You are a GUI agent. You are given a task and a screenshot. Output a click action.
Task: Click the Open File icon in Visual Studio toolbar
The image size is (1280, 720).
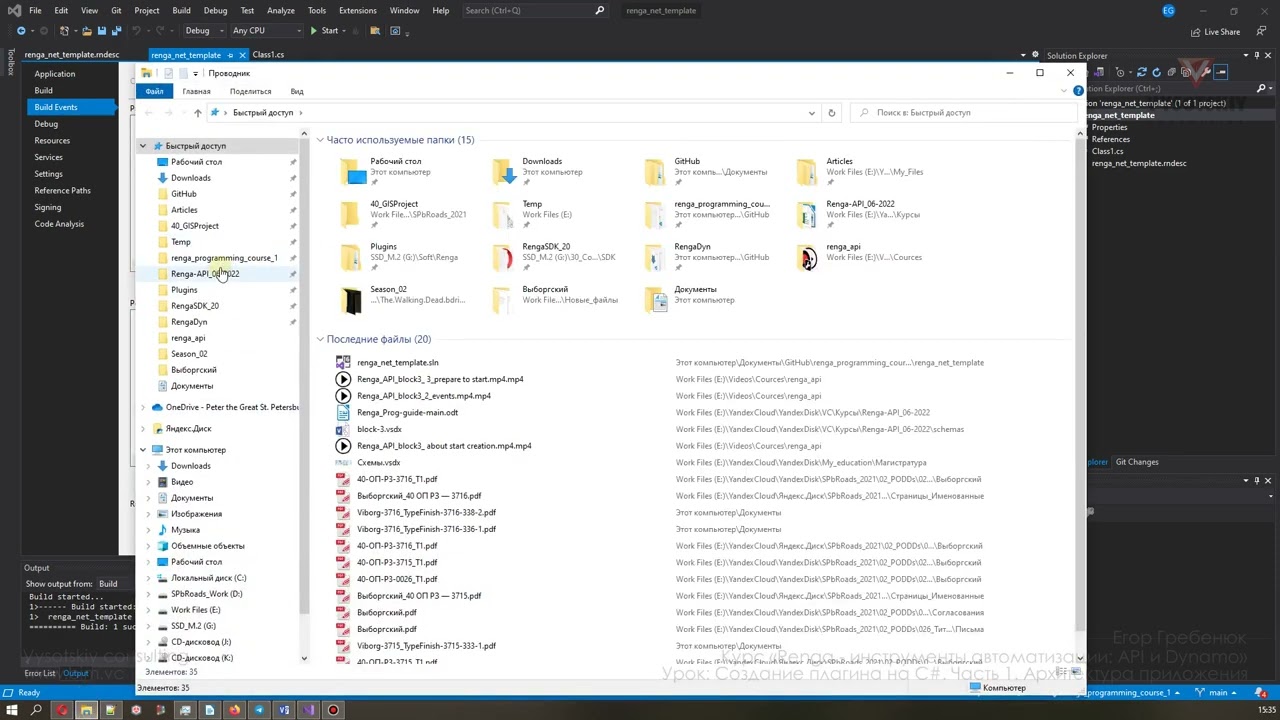(x=86, y=31)
